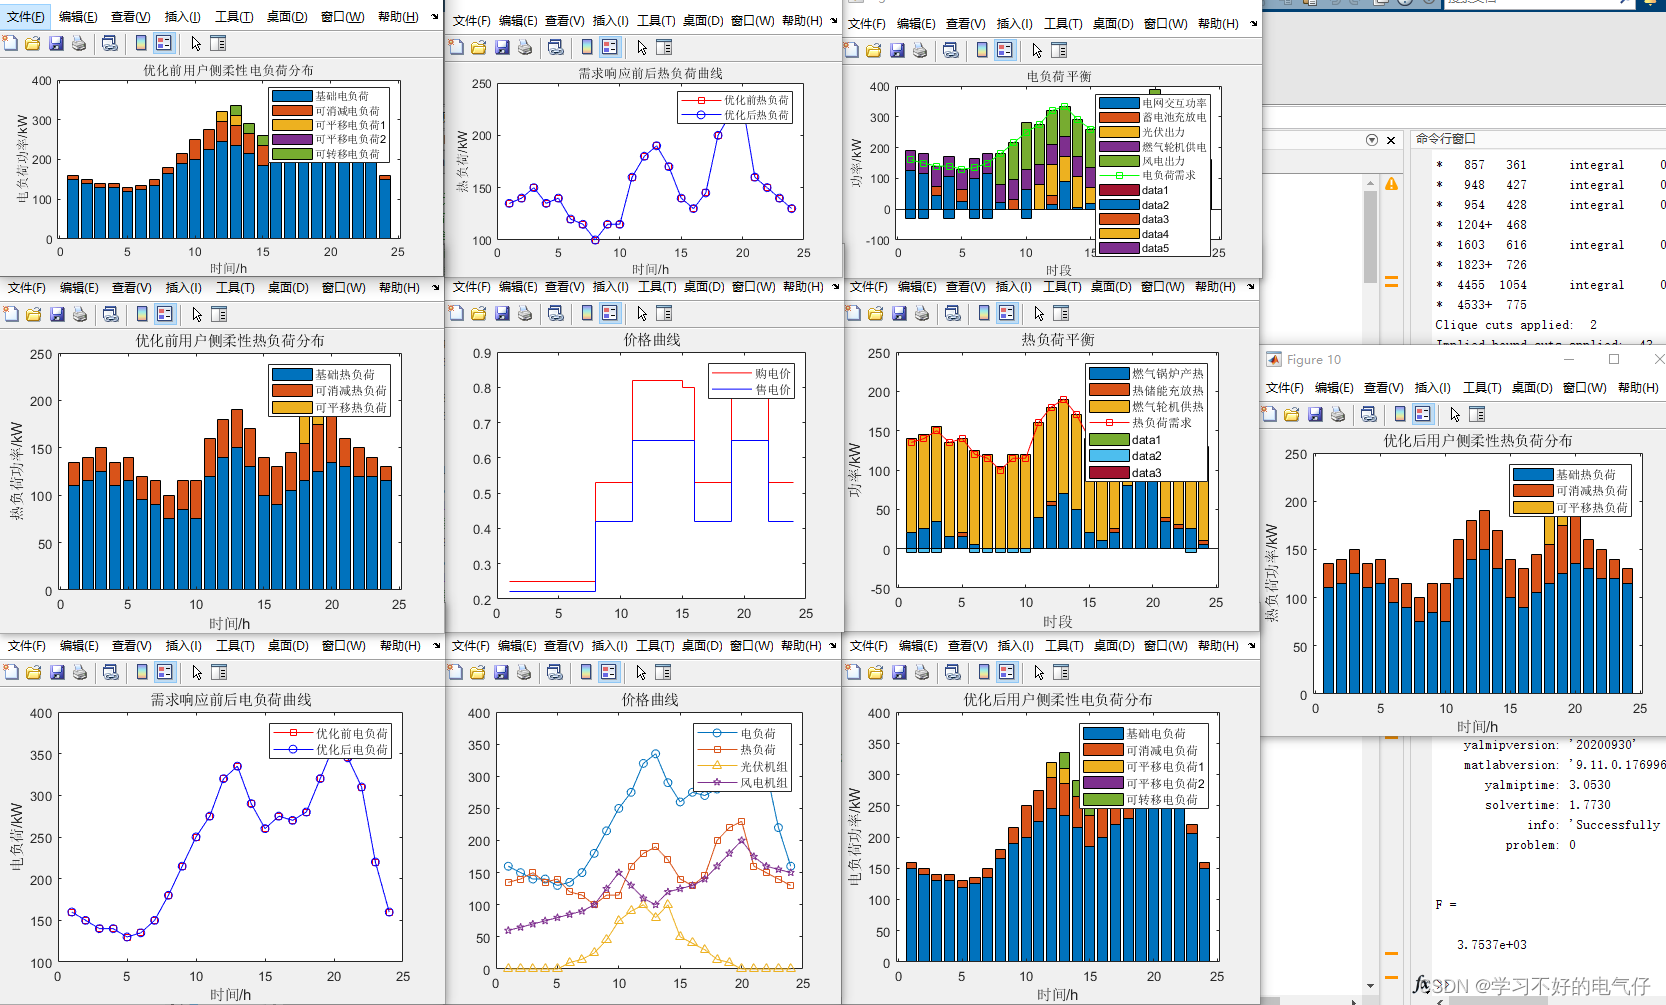This screenshot has height=1005, width=1666.
Task: Toggle legend button in 优化前用户侧柔性电负荷分布 window
Action: [x=164, y=43]
